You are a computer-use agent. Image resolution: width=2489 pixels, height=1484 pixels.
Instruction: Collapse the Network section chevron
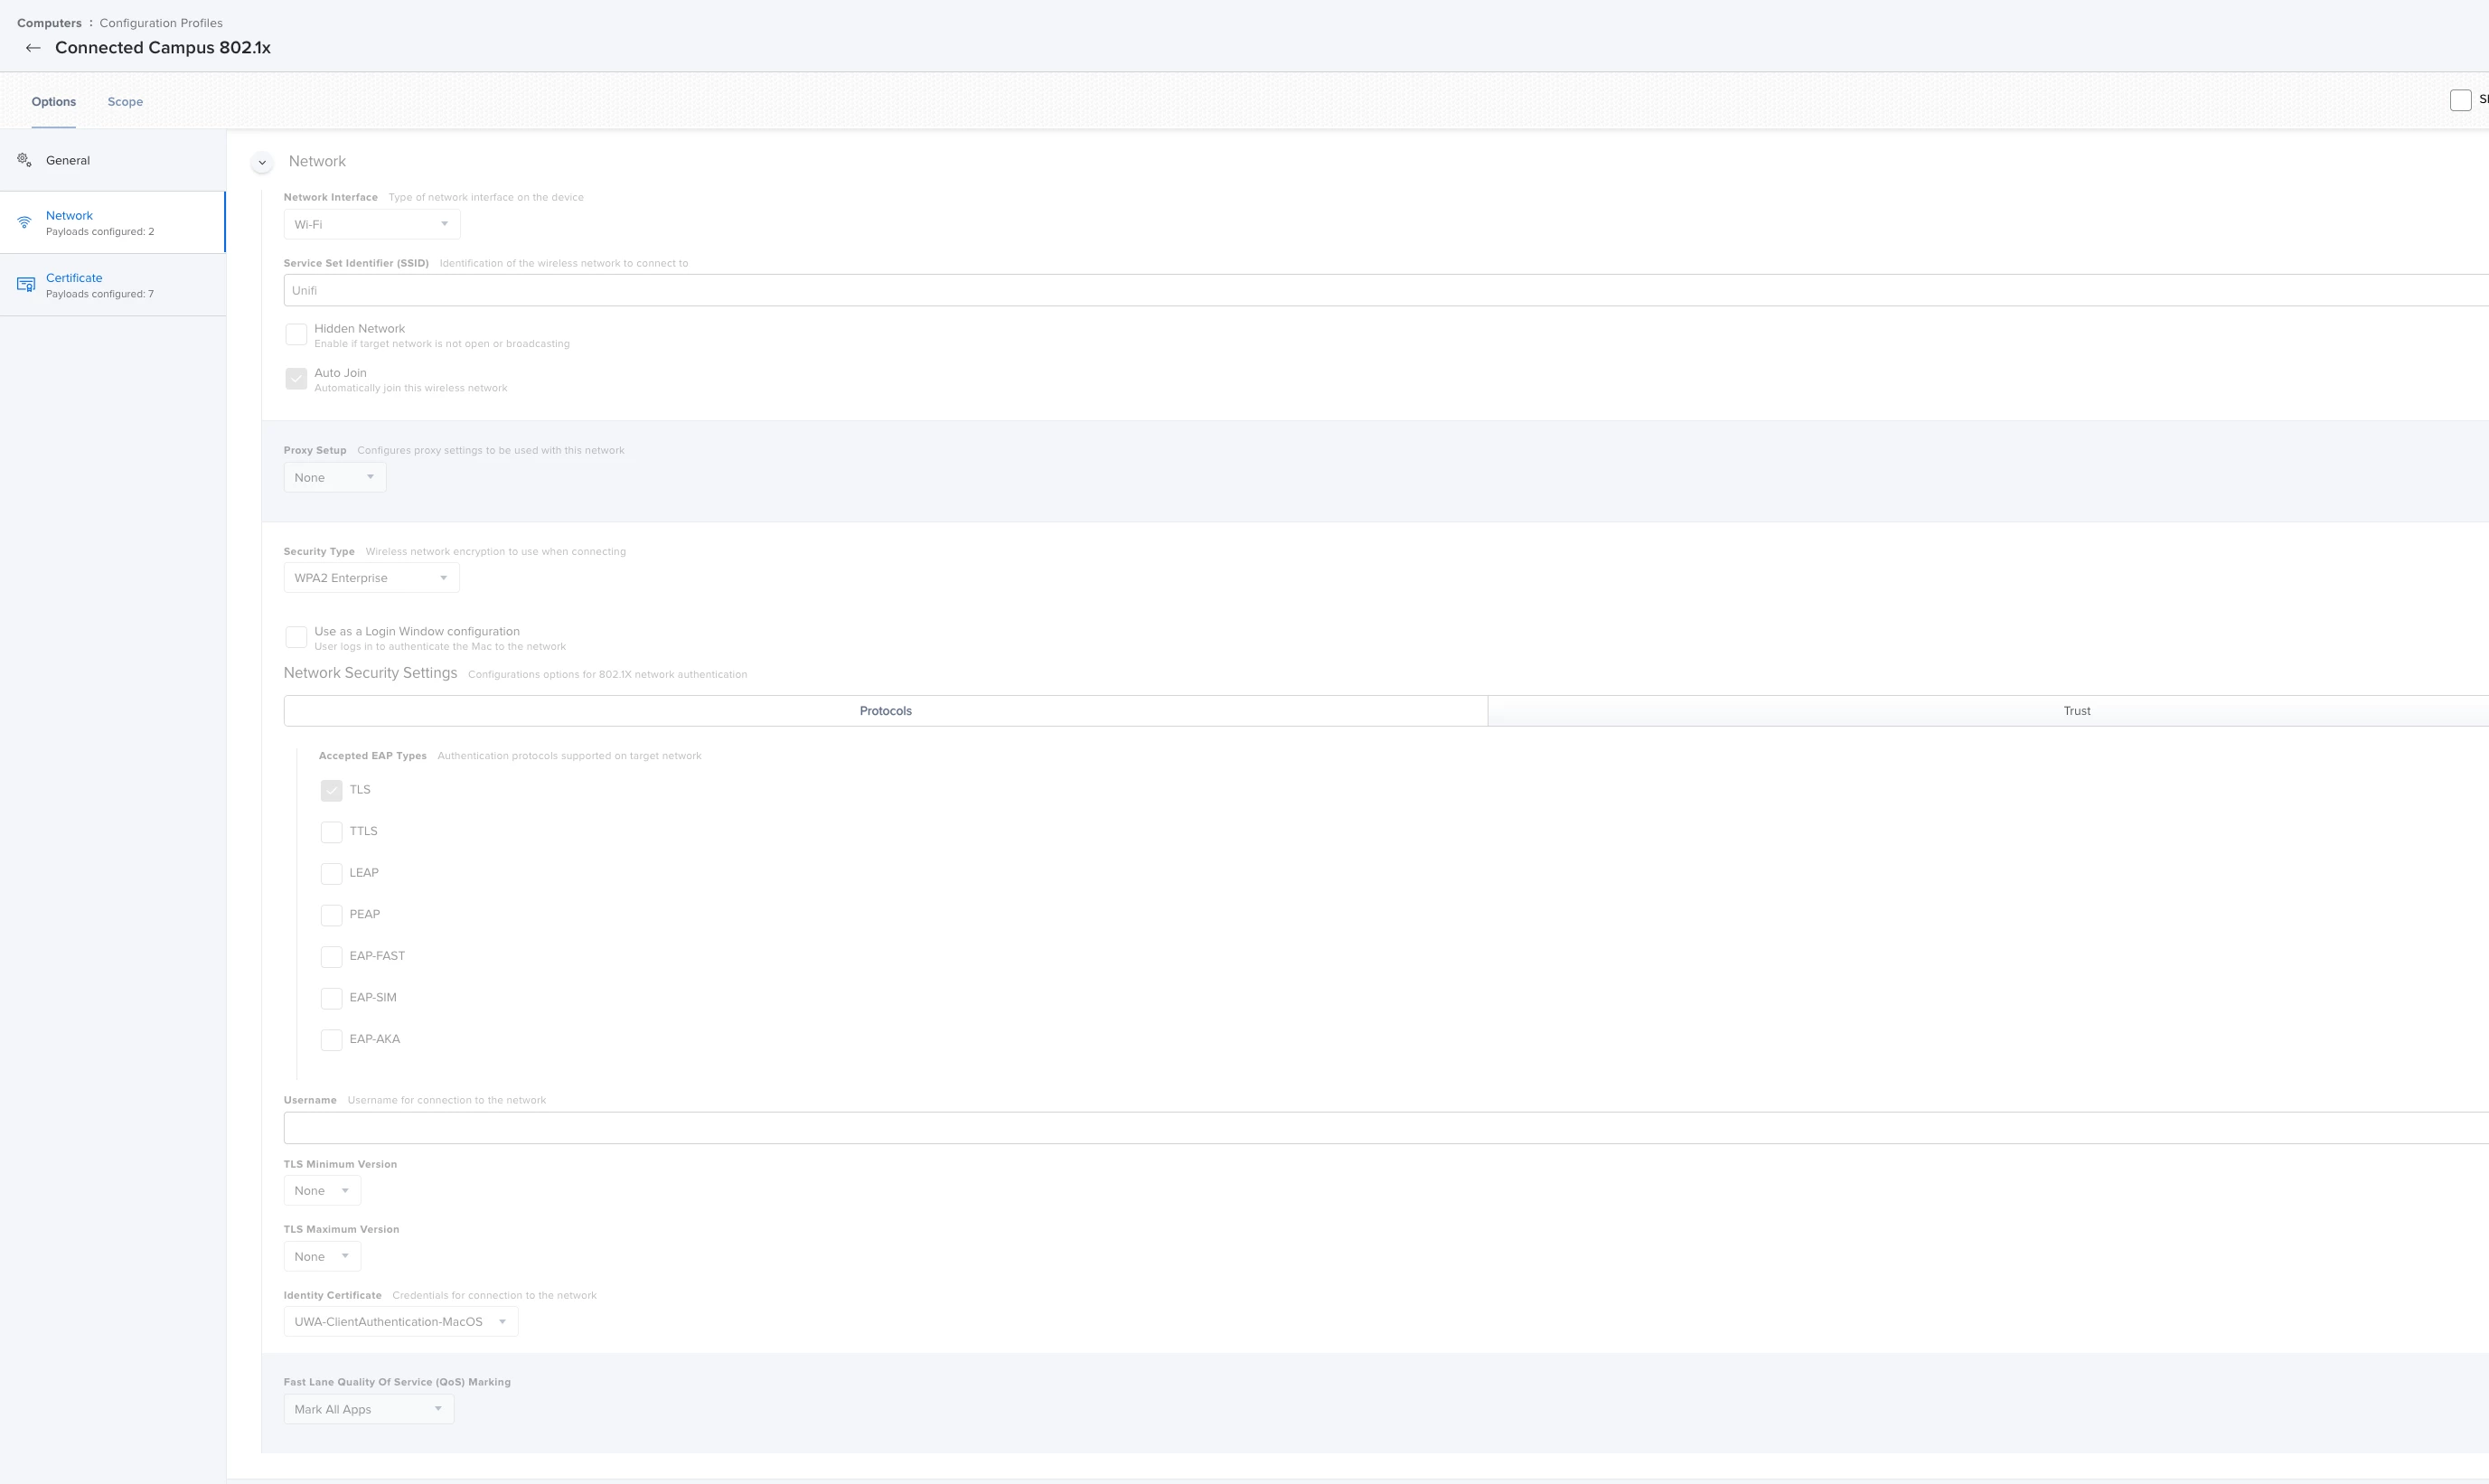pyautogui.click(x=262, y=162)
